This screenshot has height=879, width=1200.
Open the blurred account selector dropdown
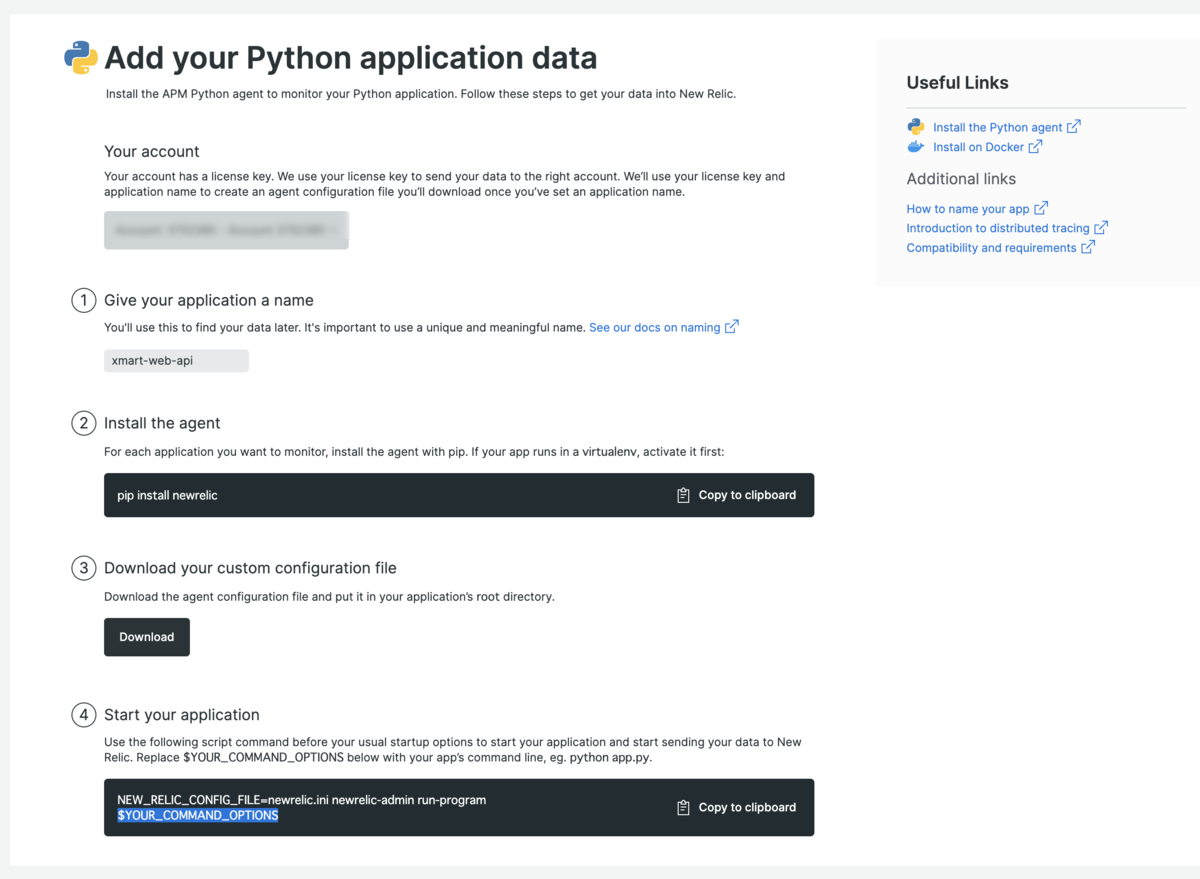coord(226,230)
